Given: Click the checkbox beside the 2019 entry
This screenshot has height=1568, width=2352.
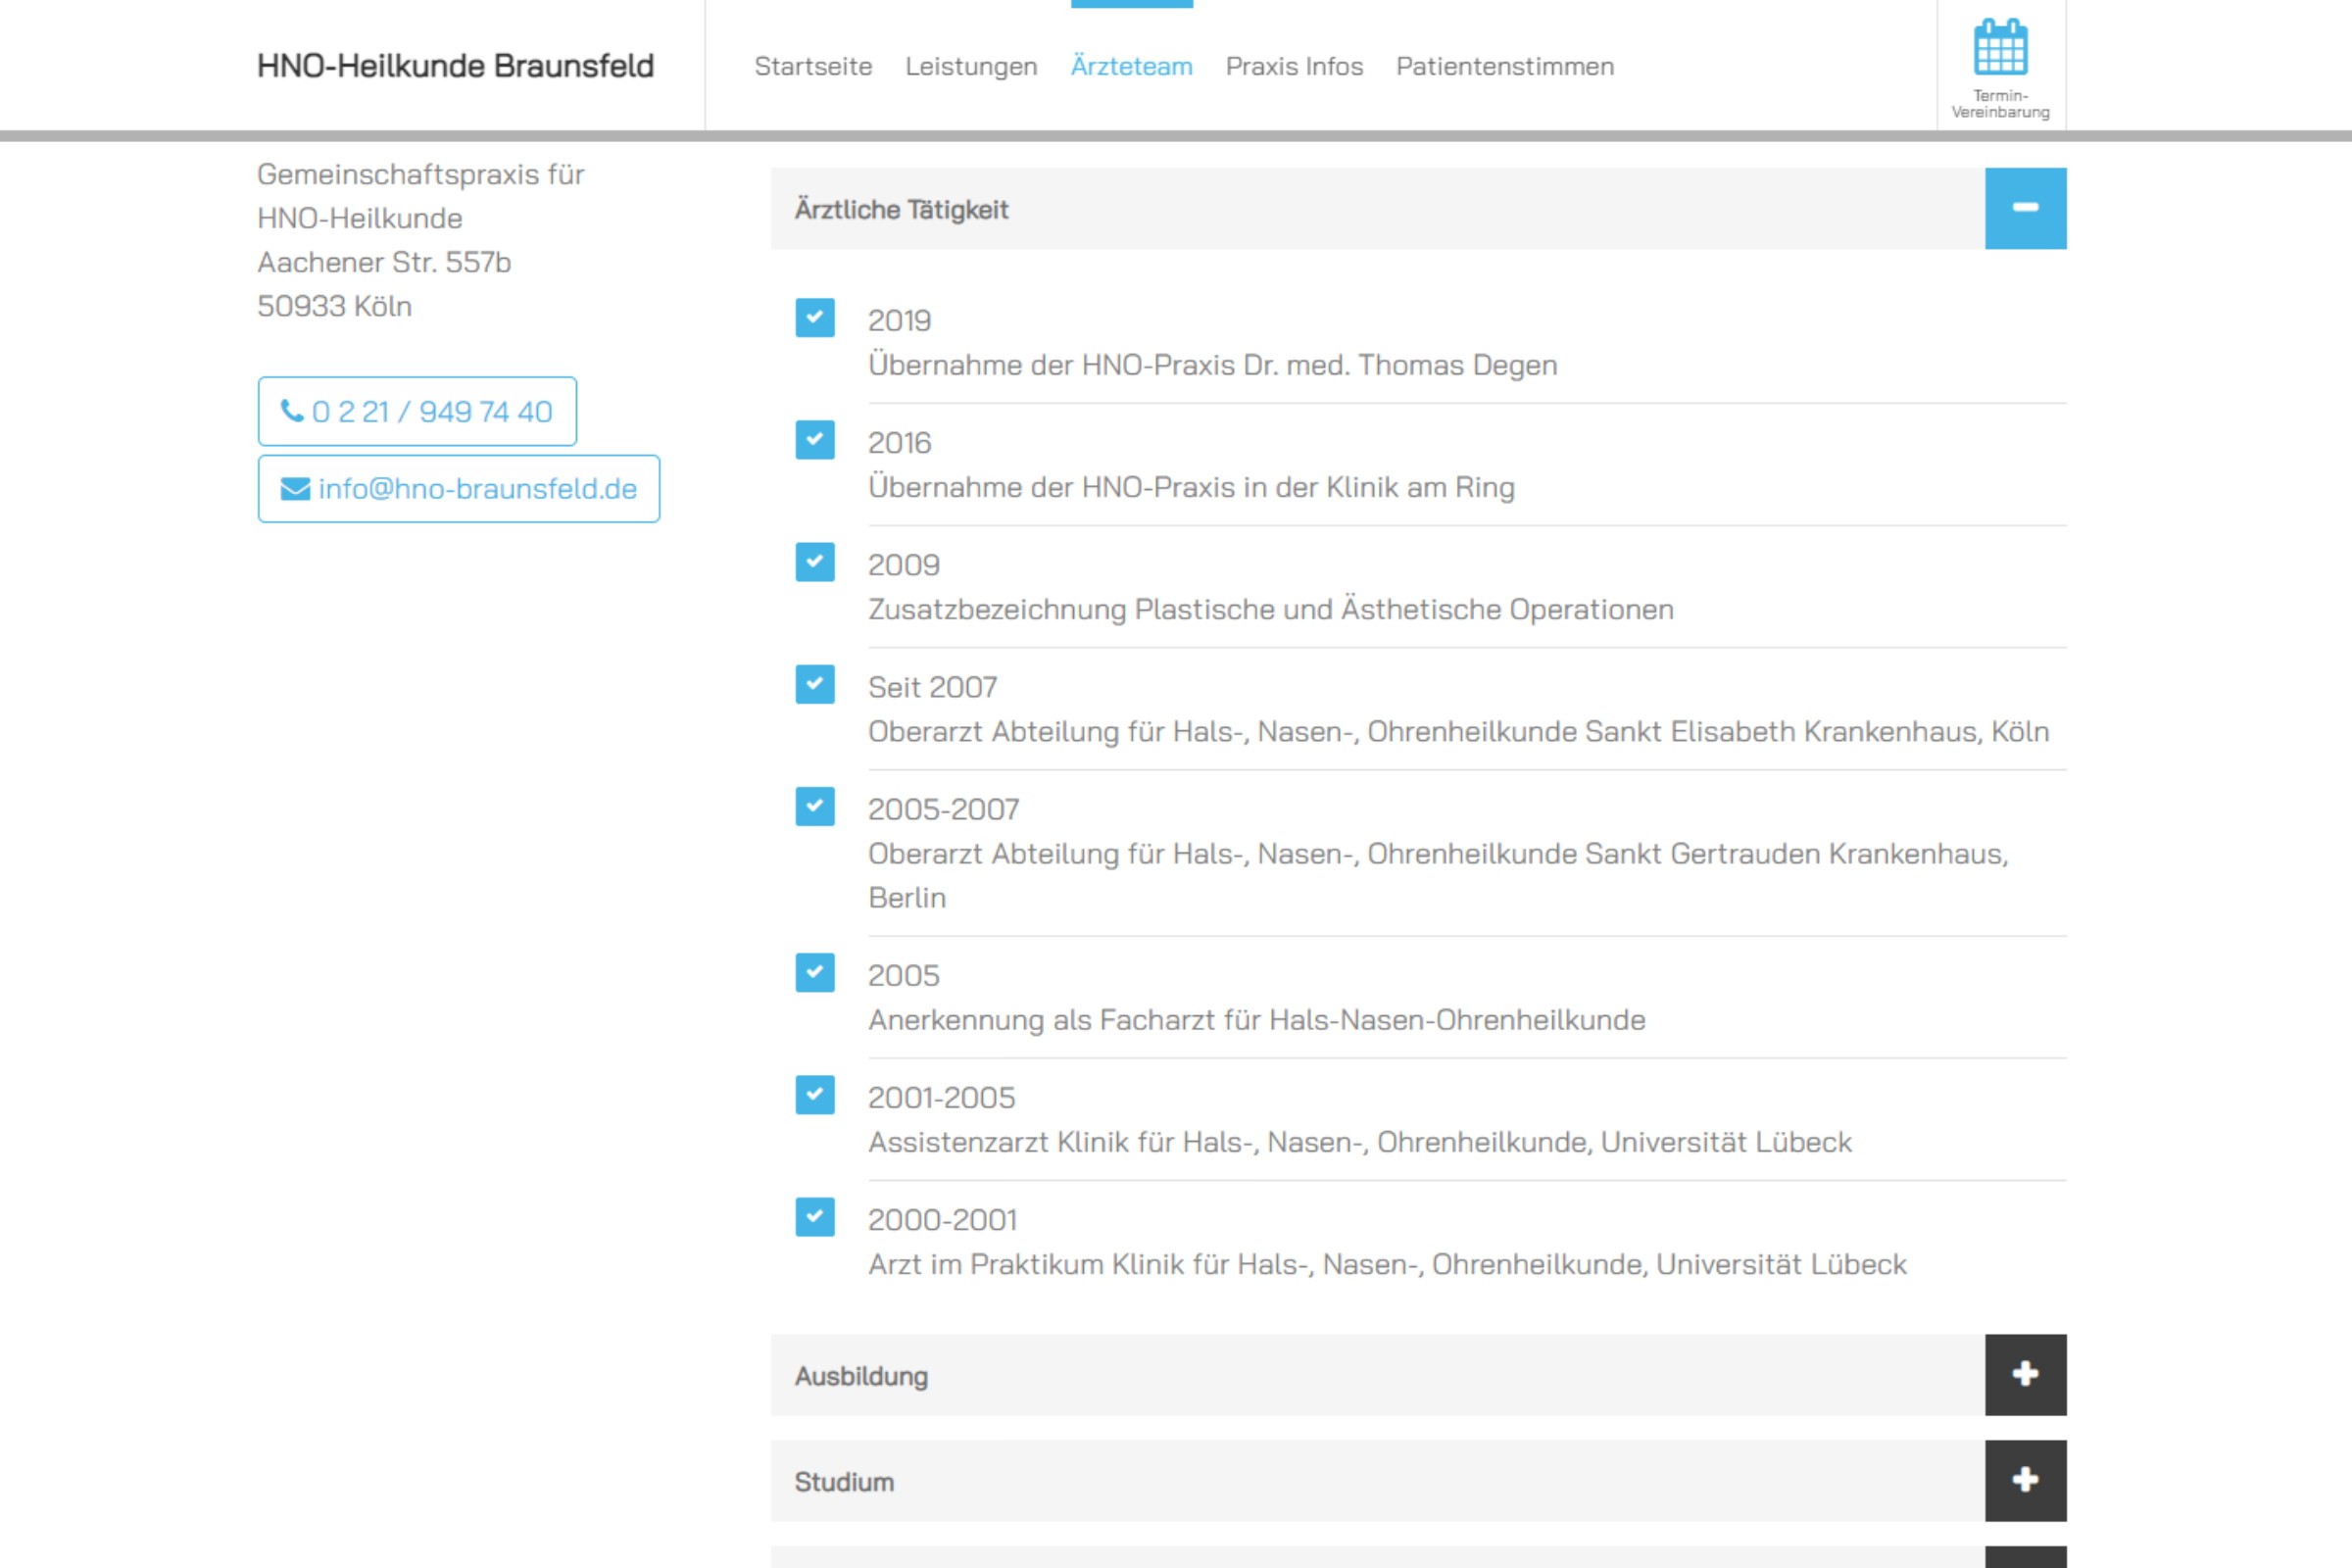Looking at the screenshot, I should [815, 318].
